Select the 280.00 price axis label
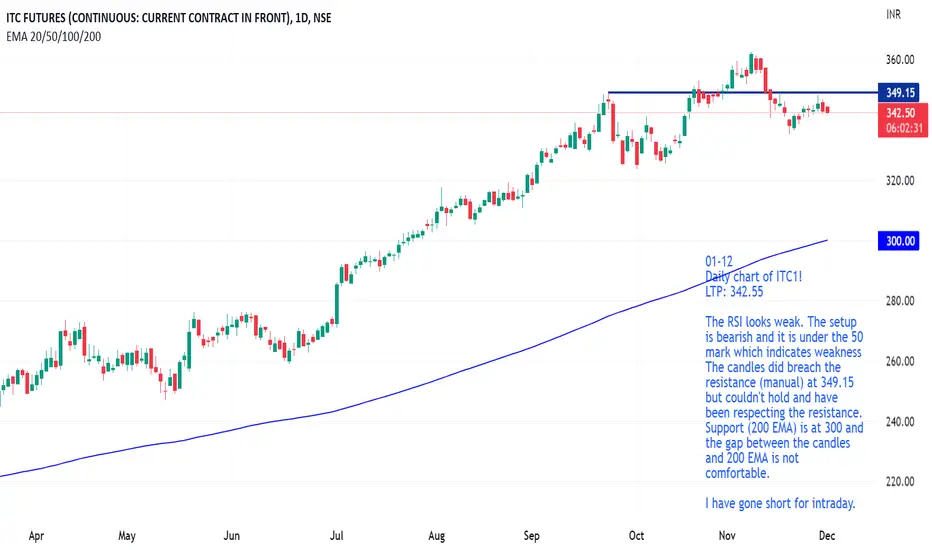Screen dimensions: 932x550 pyautogui.click(x=900, y=301)
